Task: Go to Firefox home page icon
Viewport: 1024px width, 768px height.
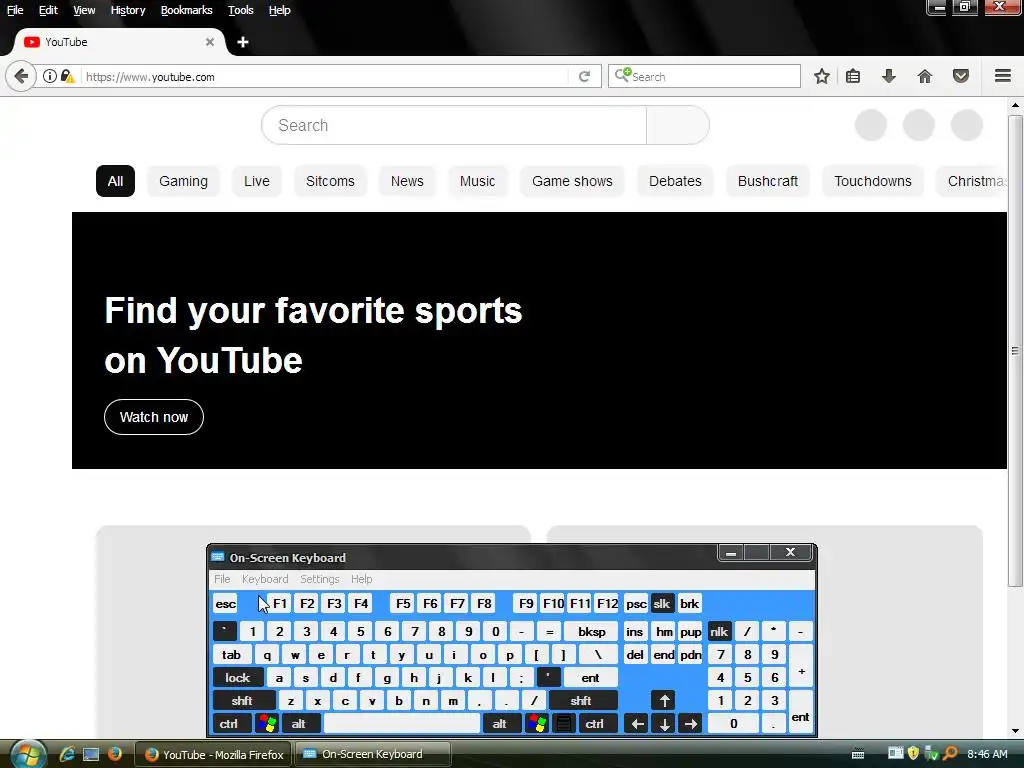Action: 925,76
